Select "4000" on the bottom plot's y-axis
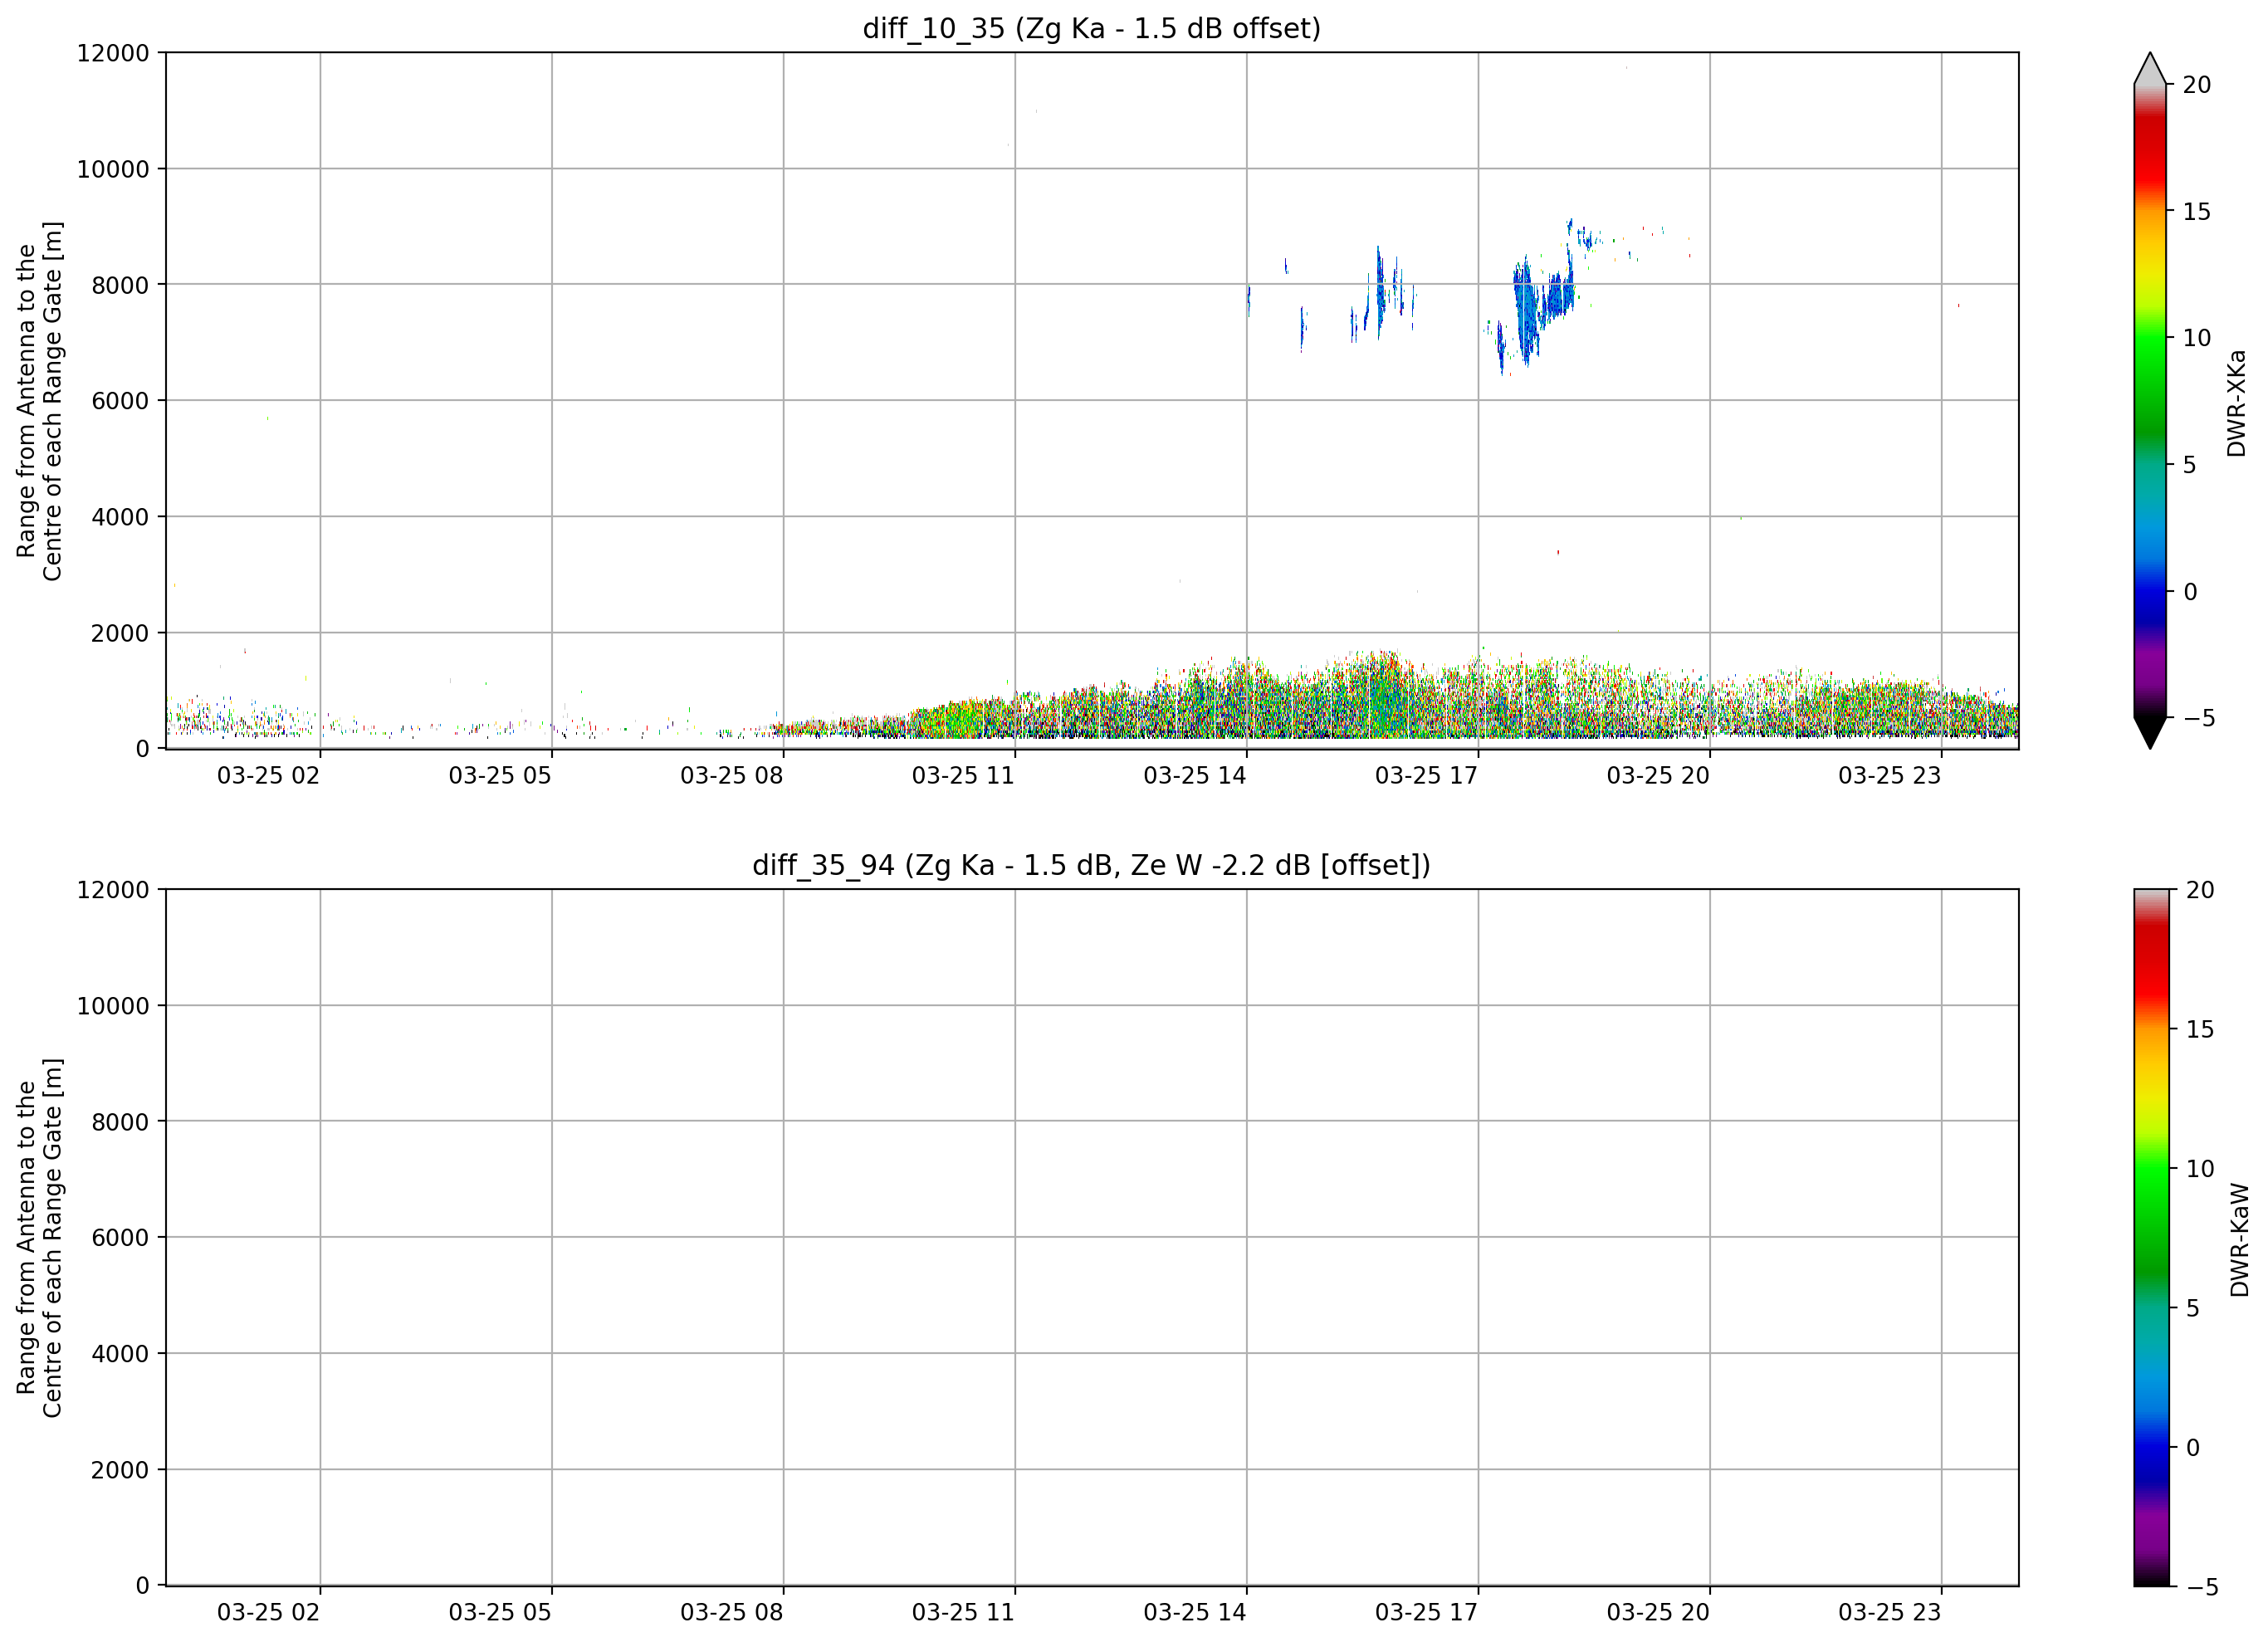Screen dimensions: 2268x1642 pos(120,1354)
